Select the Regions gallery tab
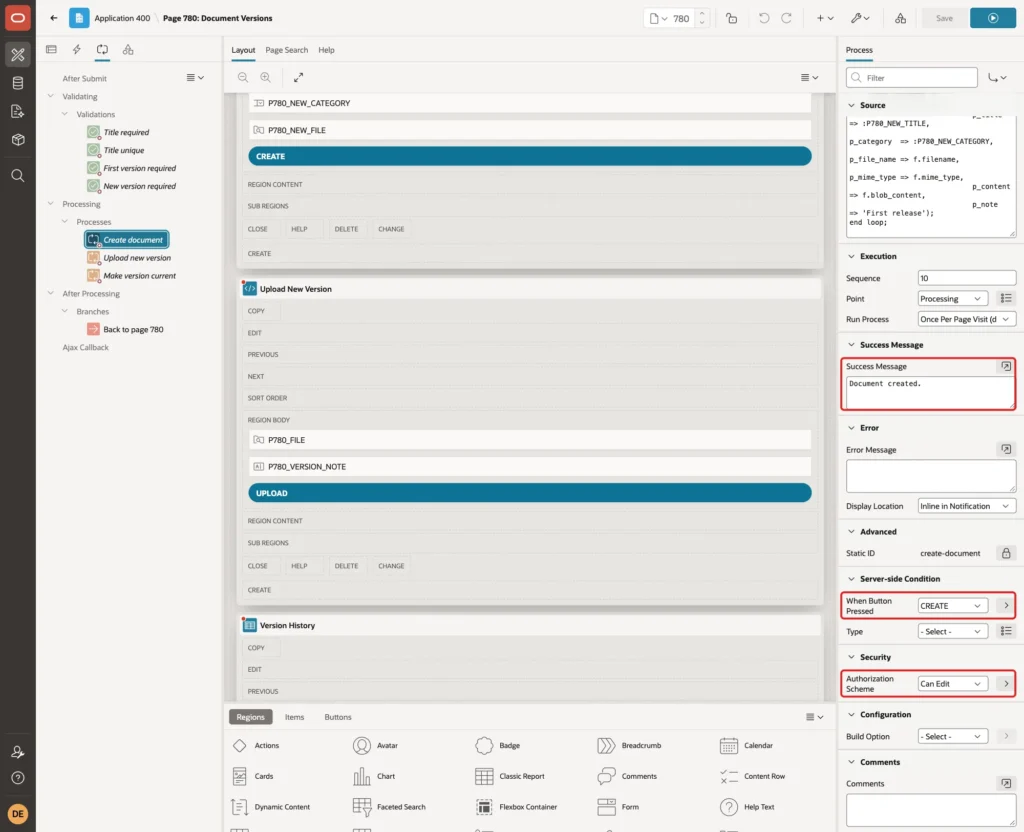This screenshot has height=832, width=1024. point(250,716)
